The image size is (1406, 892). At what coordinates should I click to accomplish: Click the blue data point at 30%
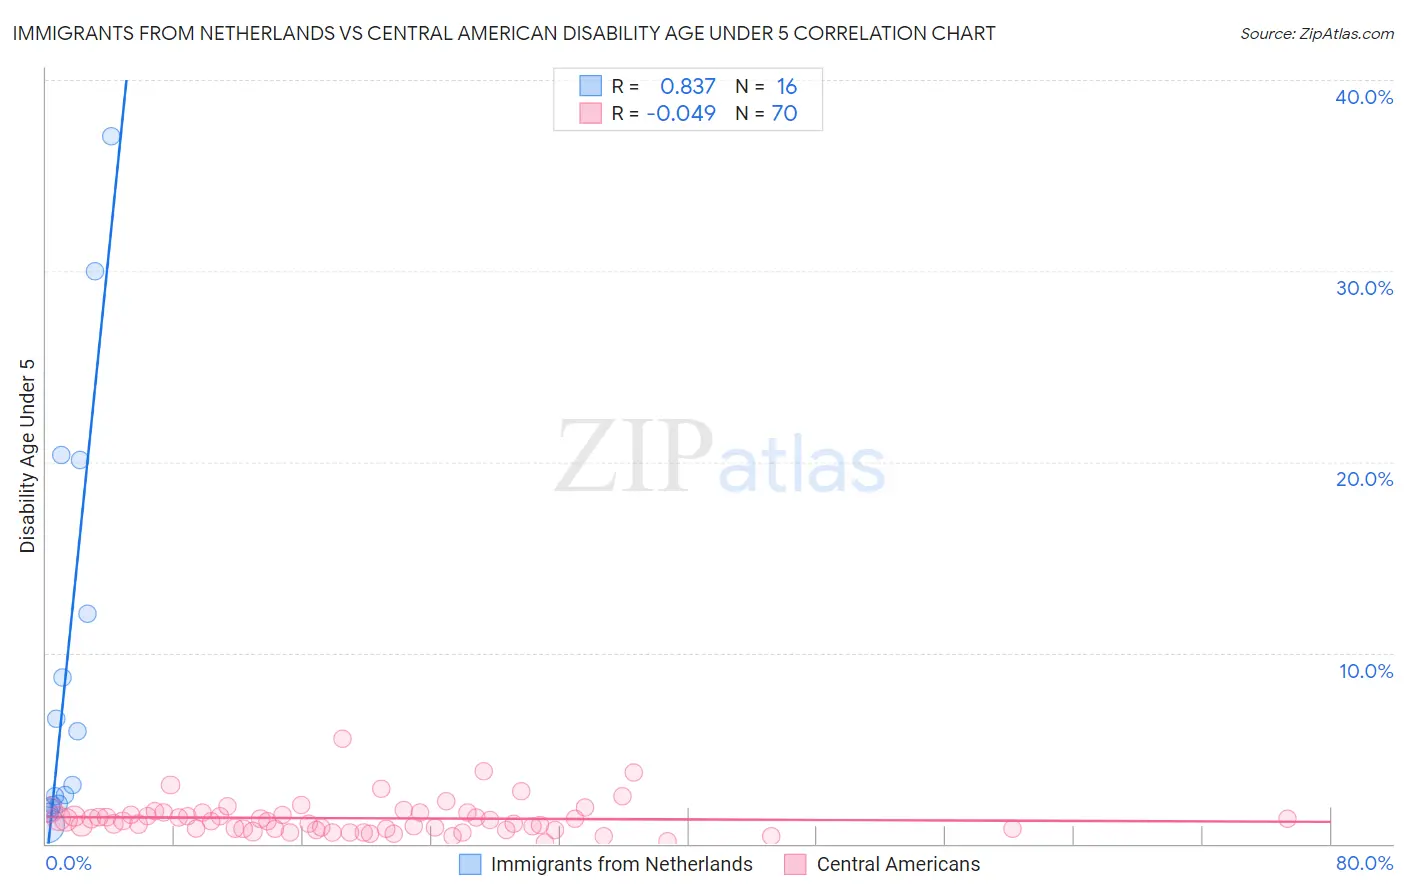(x=95, y=271)
